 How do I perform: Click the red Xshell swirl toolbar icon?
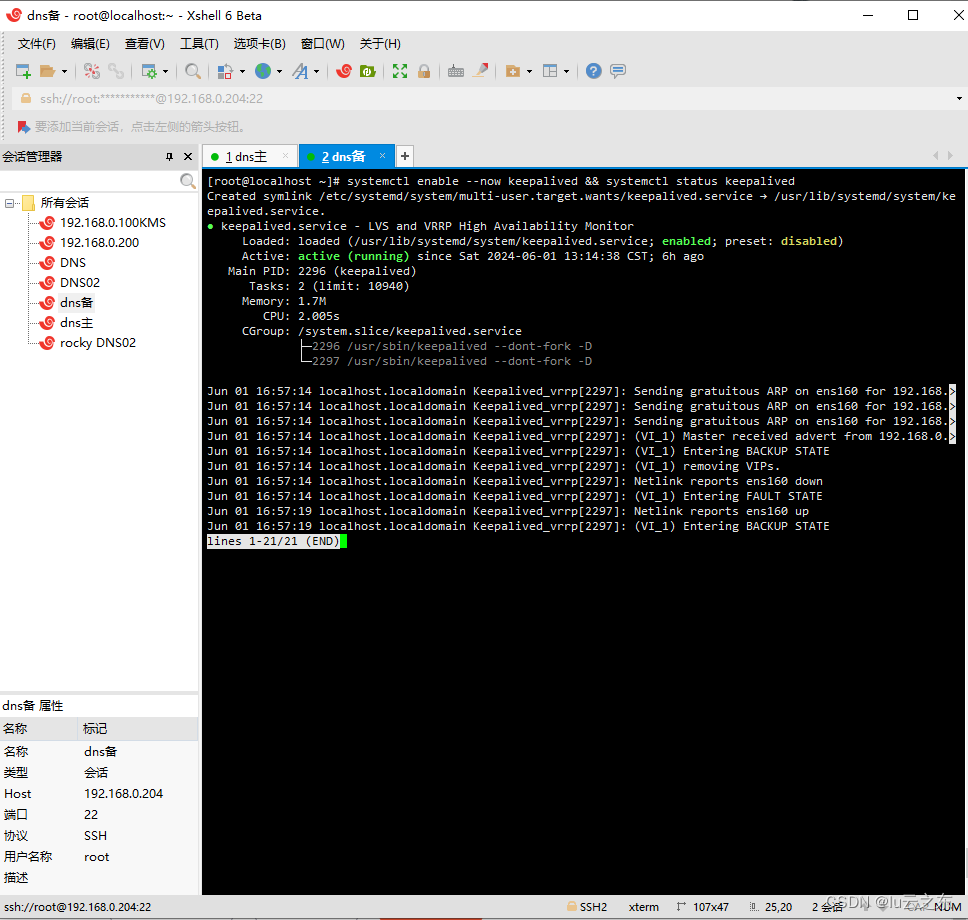344,71
